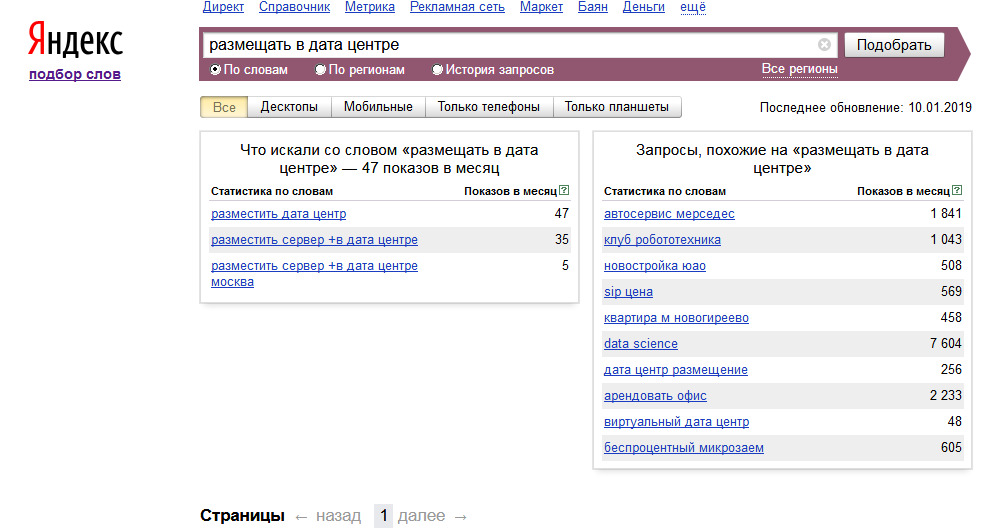This screenshot has height=532, width=1003.
Task: Open 'Деньги' in the top navigation
Action: point(644,7)
